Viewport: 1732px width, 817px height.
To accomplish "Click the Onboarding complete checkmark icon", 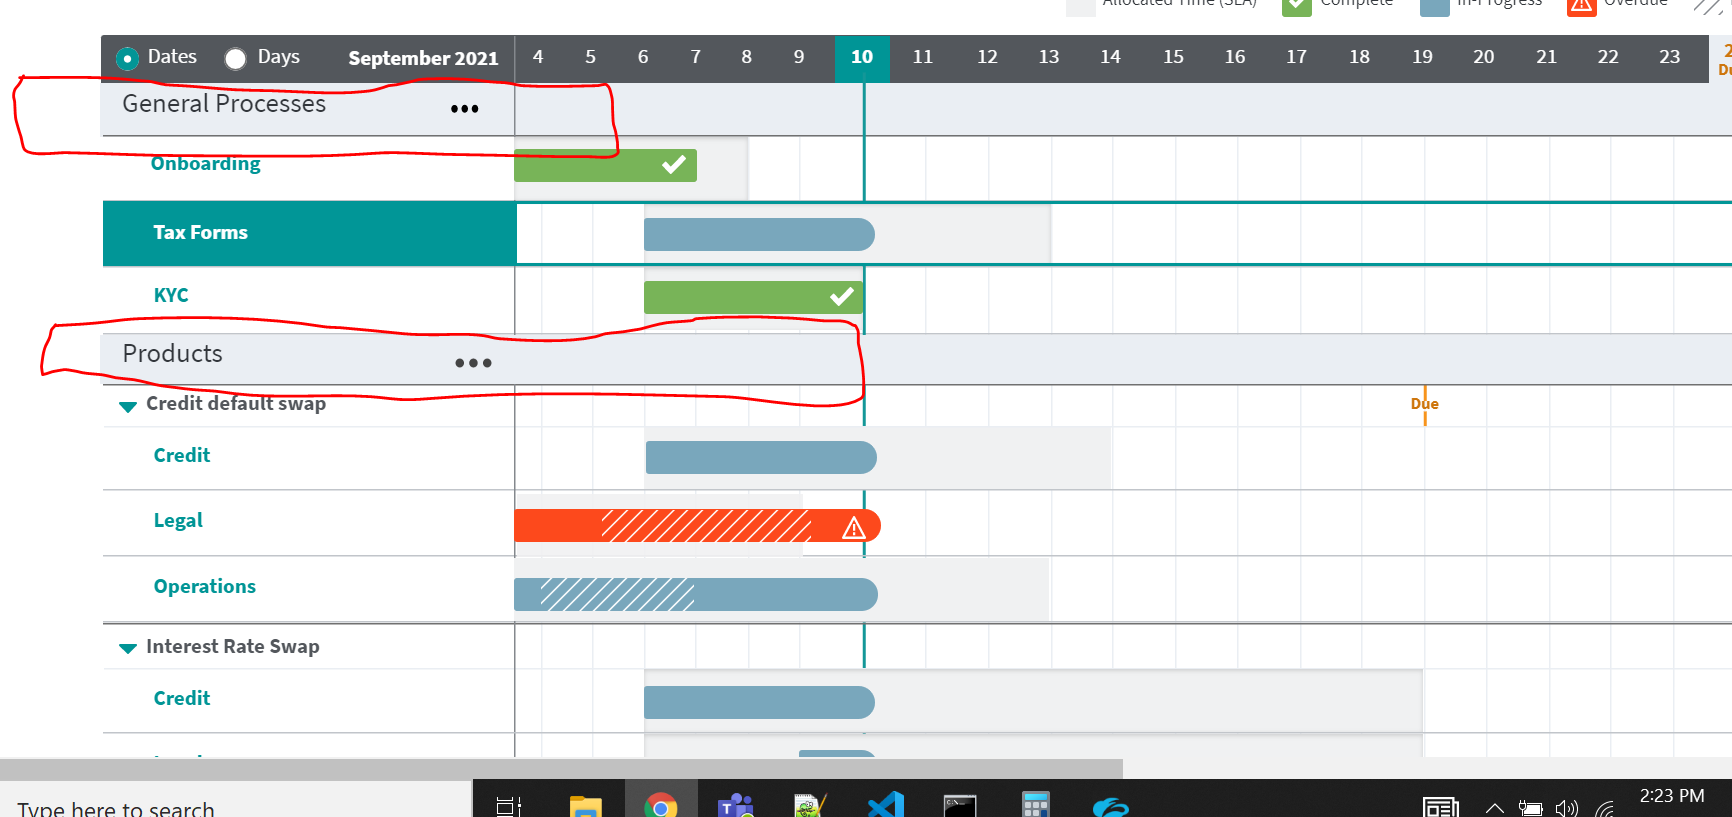I will coord(674,164).
